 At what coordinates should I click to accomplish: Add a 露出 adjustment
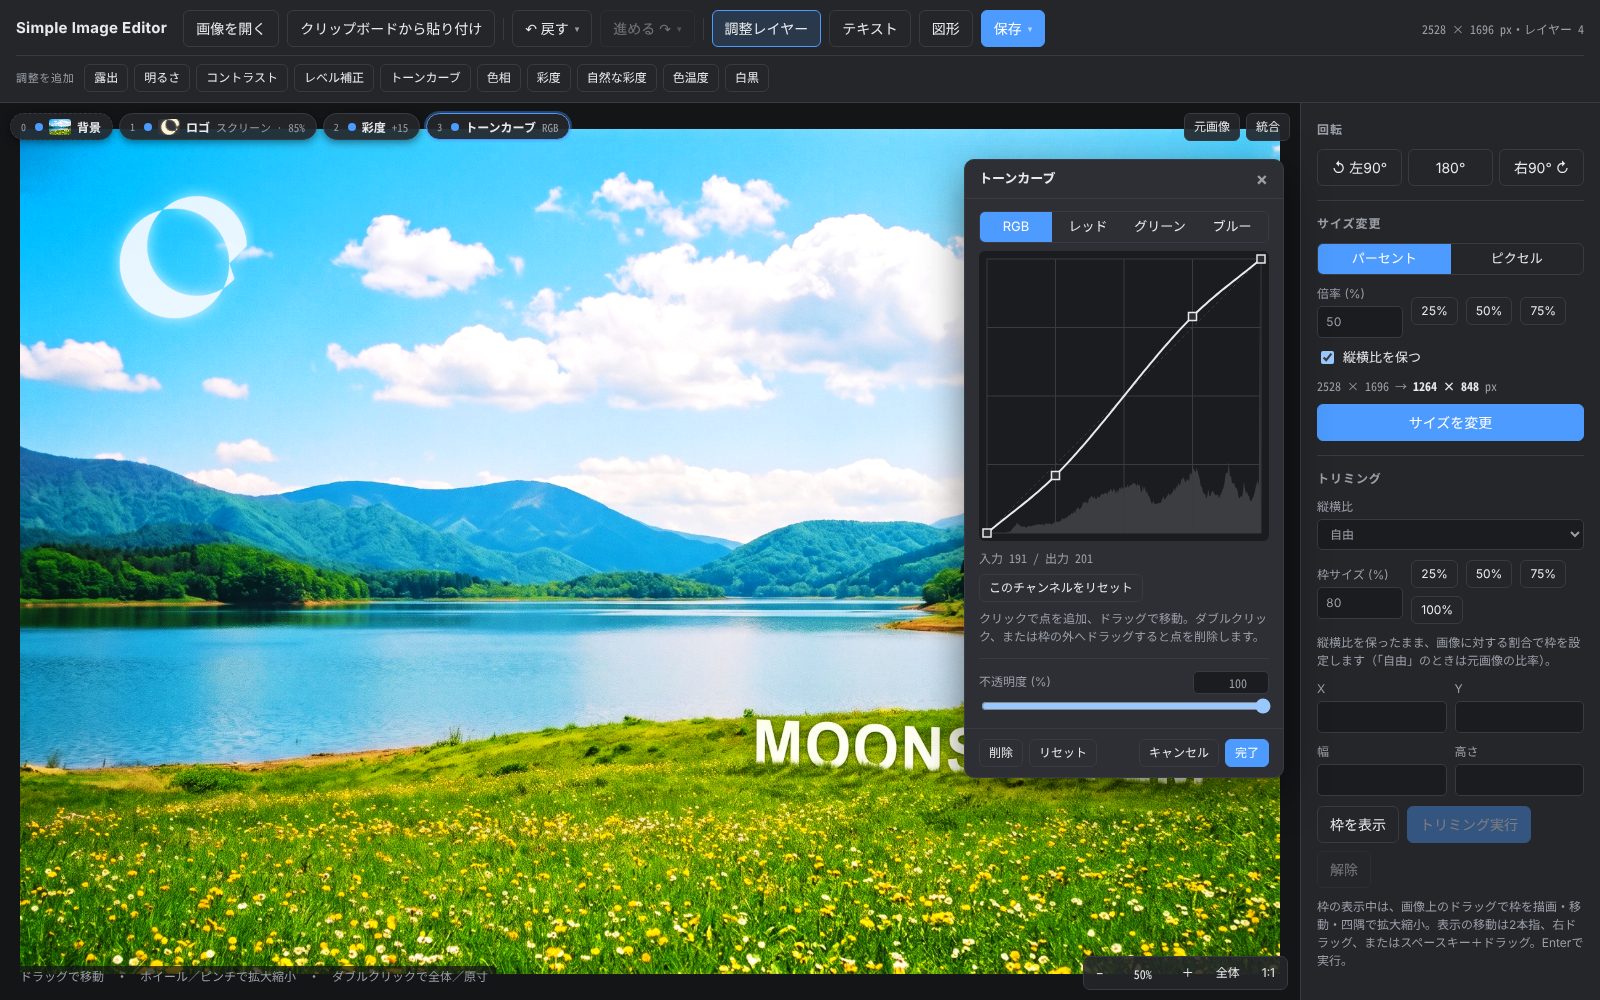pyautogui.click(x=106, y=77)
